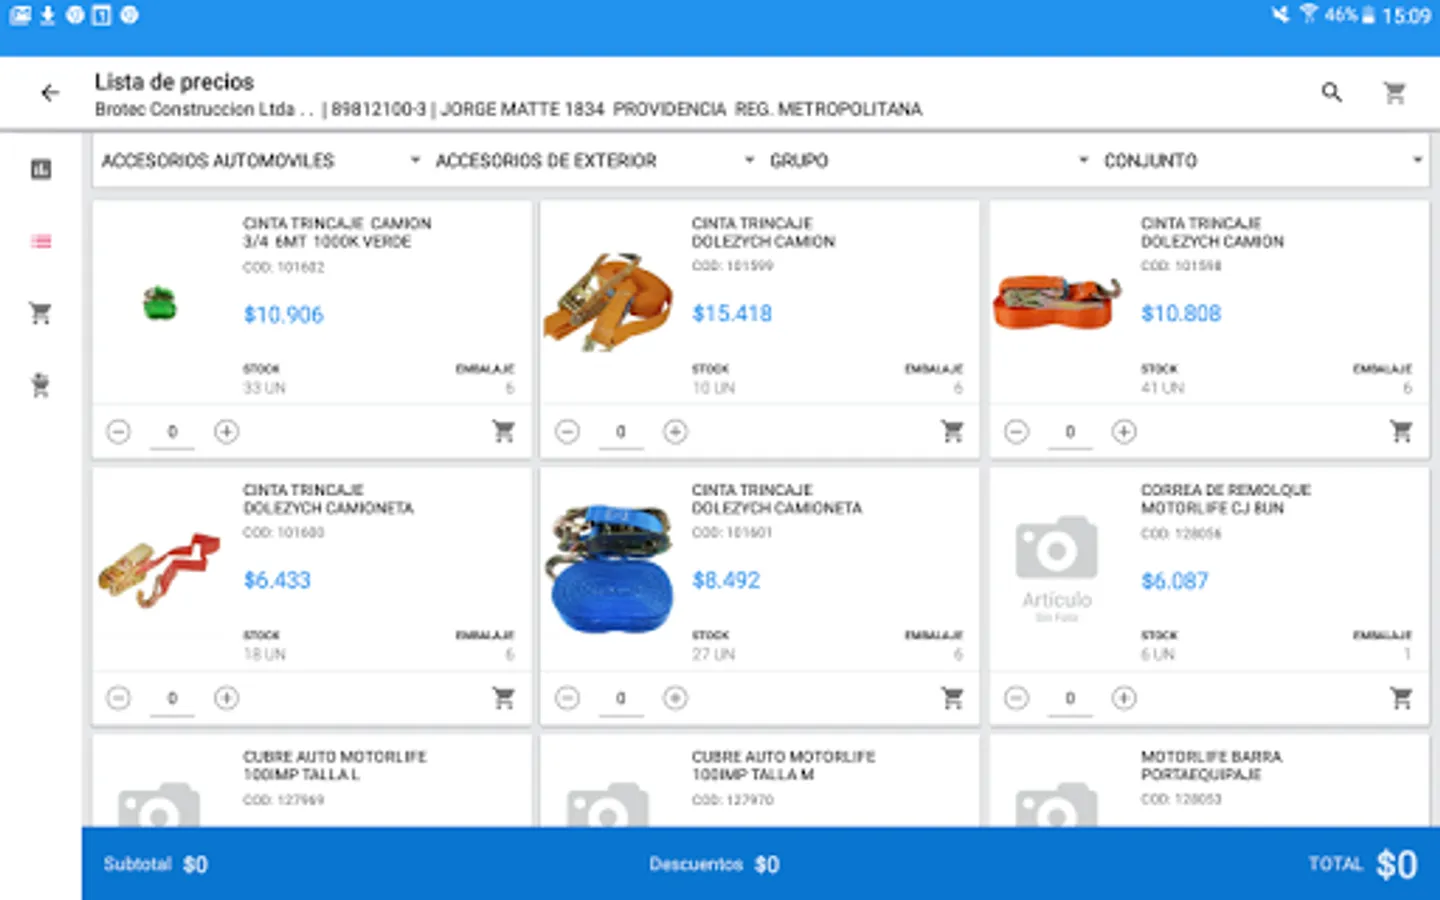The image size is (1440, 900).
Task: Go back using the arrow icon
Action: tap(50, 93)
